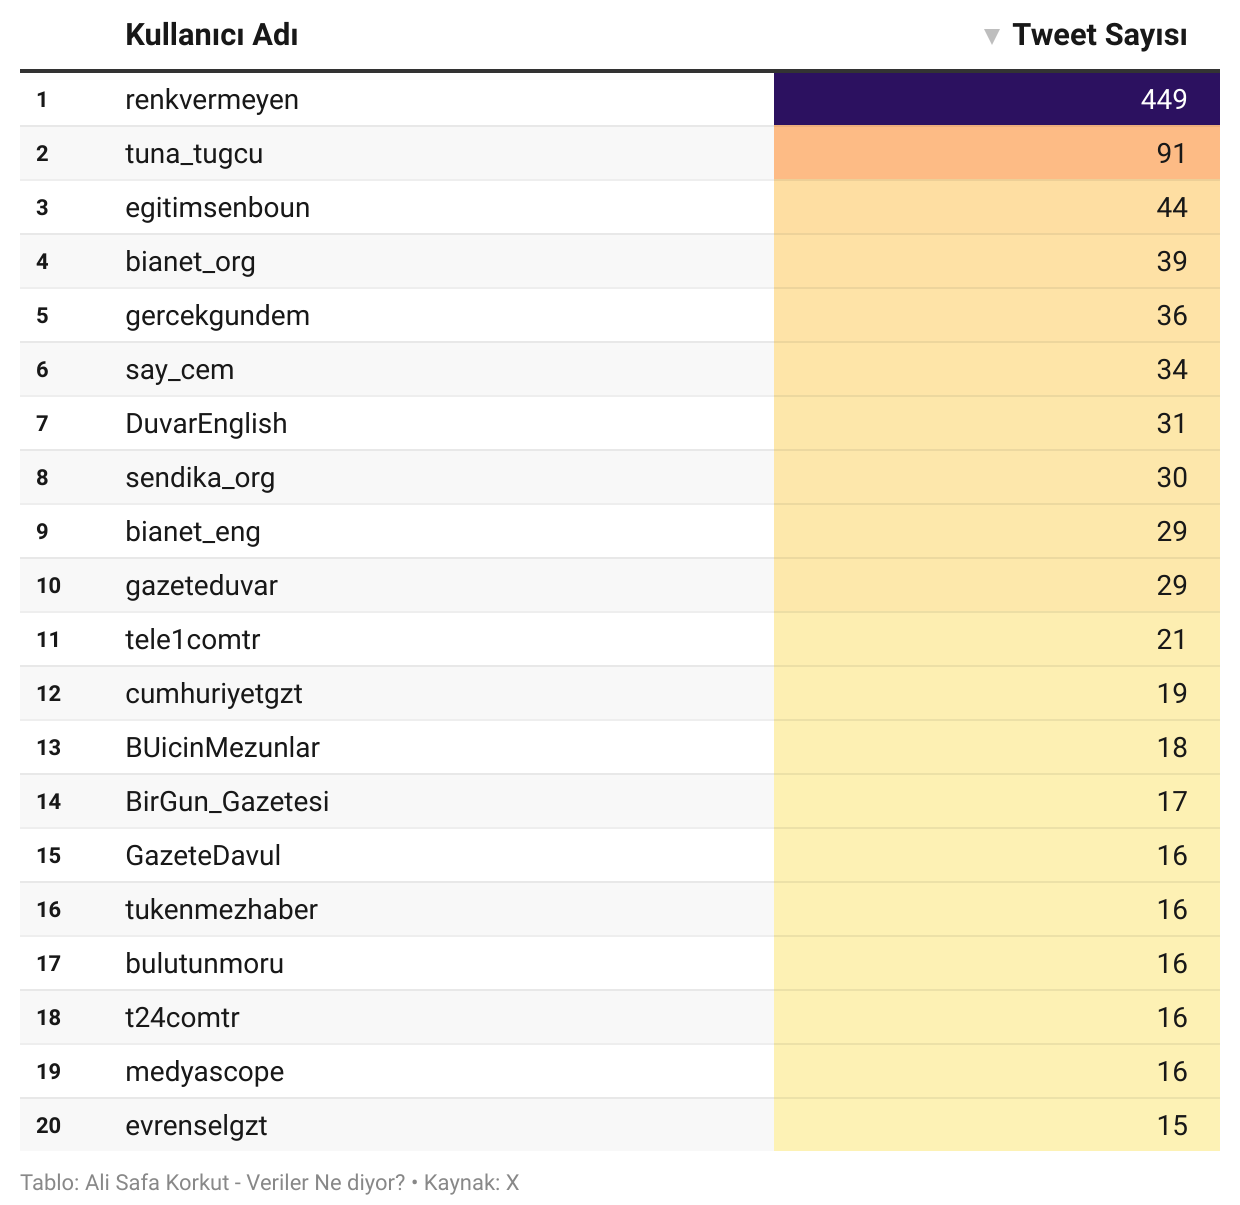
Task: Click the tele1comtr username
Action: (x=192, y=640)
